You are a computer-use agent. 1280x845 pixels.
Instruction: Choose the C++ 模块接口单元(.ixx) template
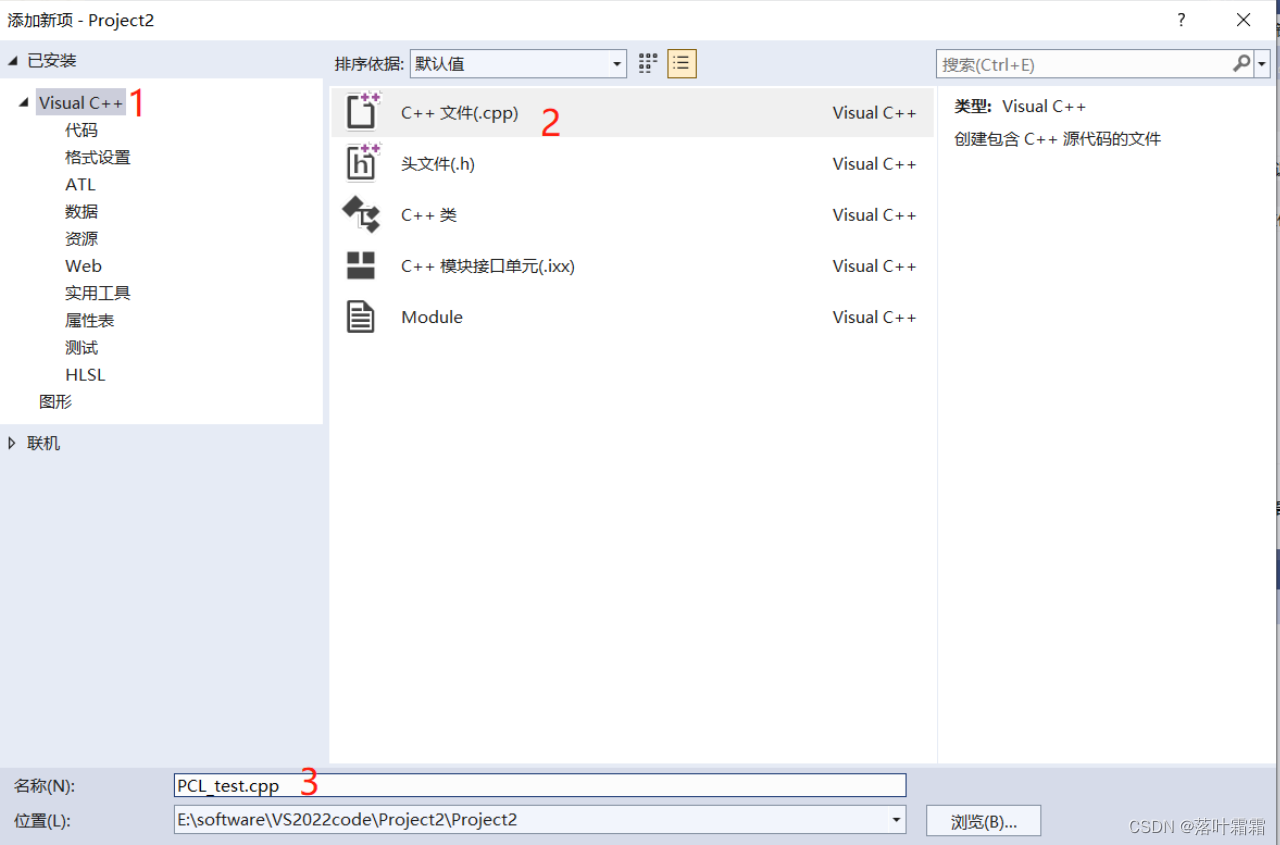click(632, 265)
